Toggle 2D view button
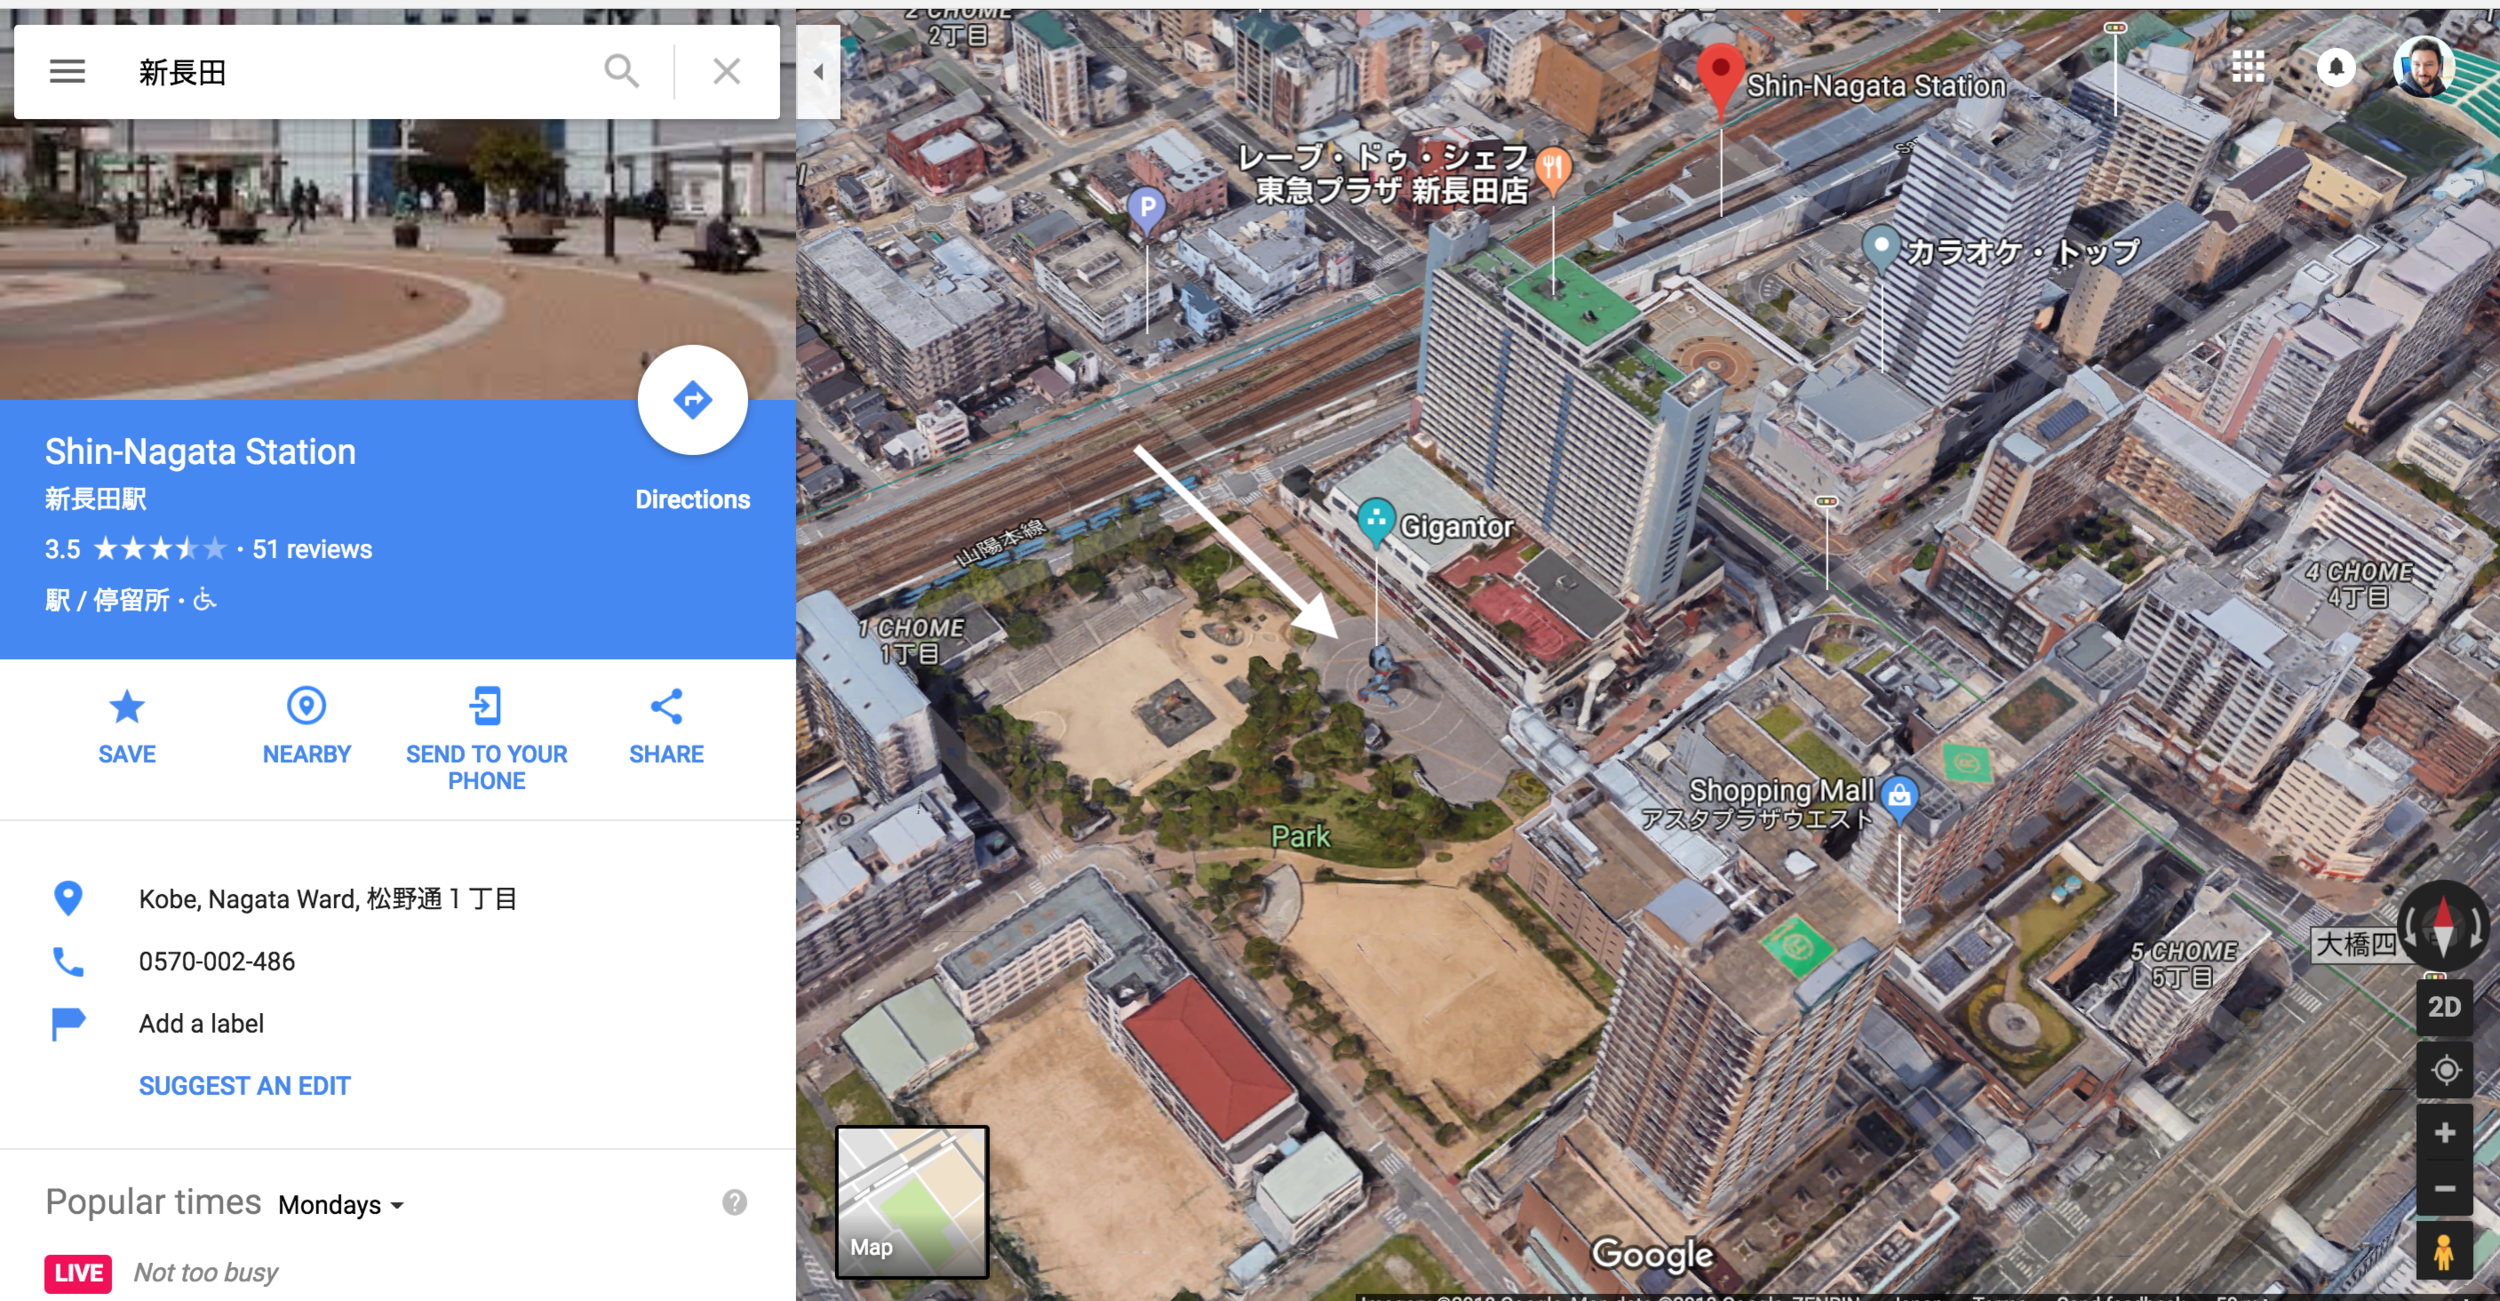The width and height of the screenshot is (2500, 1301). coord(2444,1007)
